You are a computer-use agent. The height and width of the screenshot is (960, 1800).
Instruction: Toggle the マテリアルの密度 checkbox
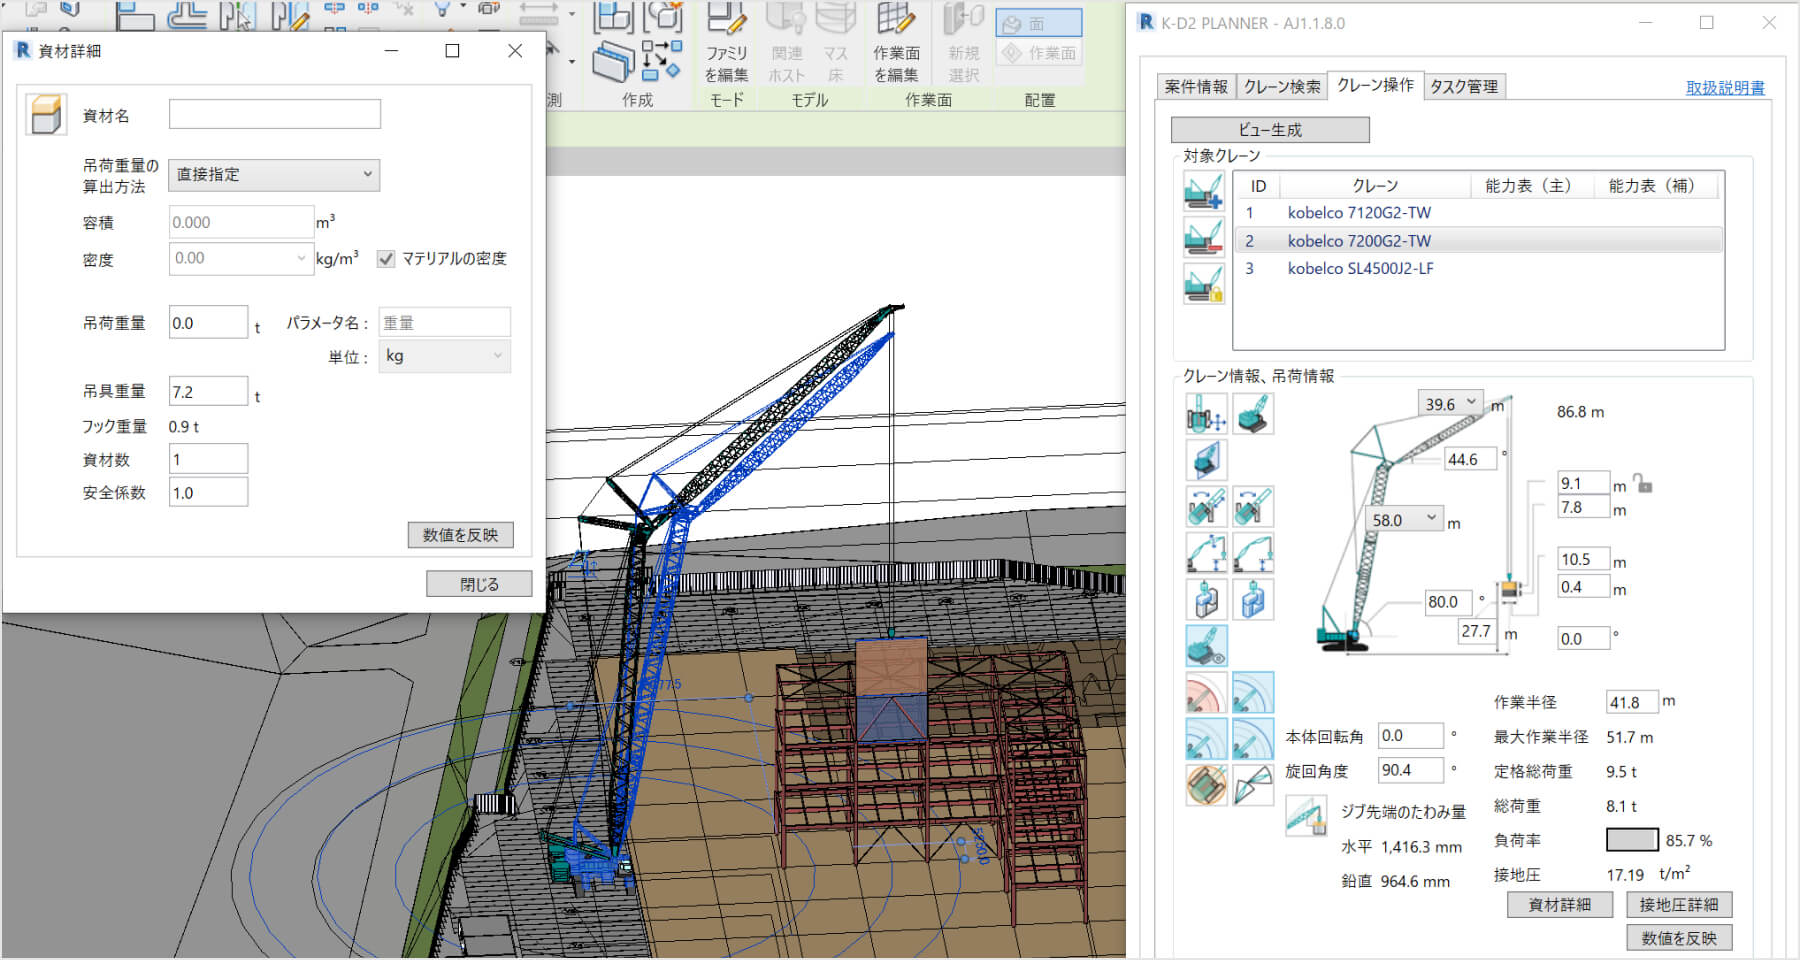pyautogui.click(x=386, y=259)
